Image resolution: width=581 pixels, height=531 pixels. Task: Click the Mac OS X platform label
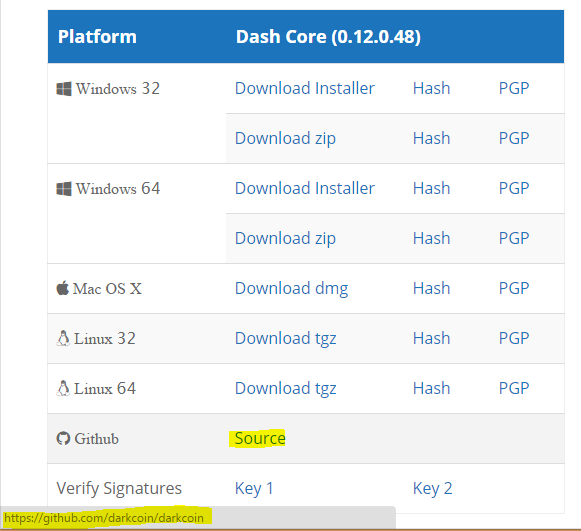tap(107, 289)
